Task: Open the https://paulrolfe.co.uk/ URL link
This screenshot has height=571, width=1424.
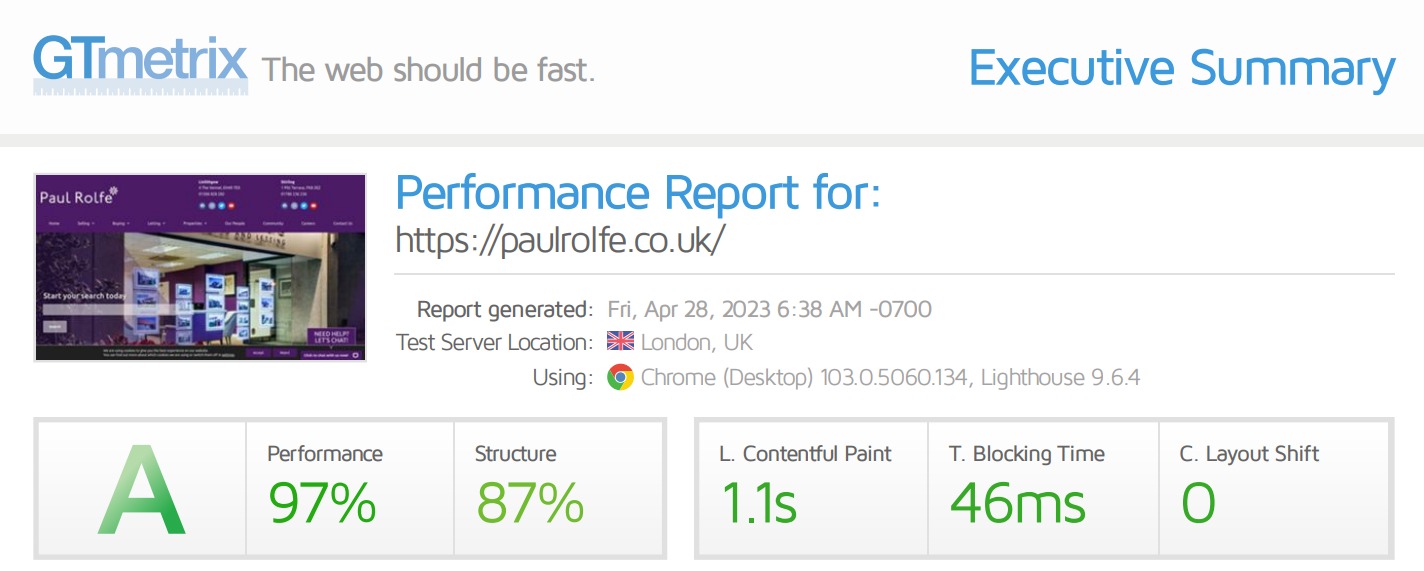Action: tap(559, 240)
